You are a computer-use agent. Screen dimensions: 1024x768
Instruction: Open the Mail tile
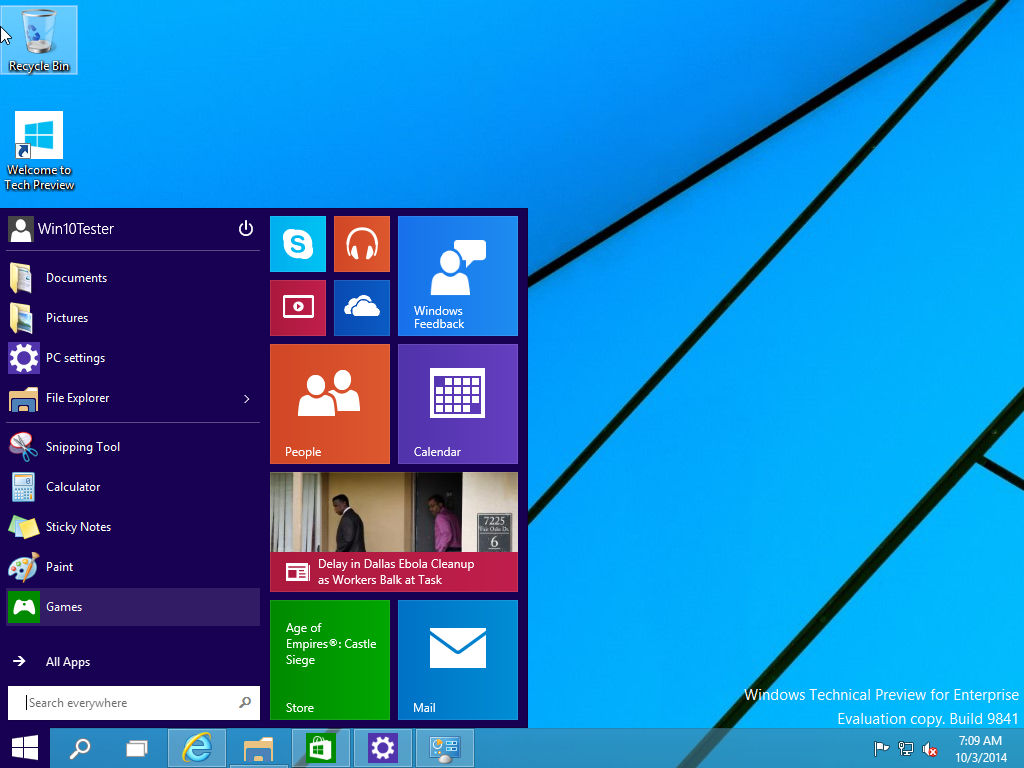[x=457, y=659]
